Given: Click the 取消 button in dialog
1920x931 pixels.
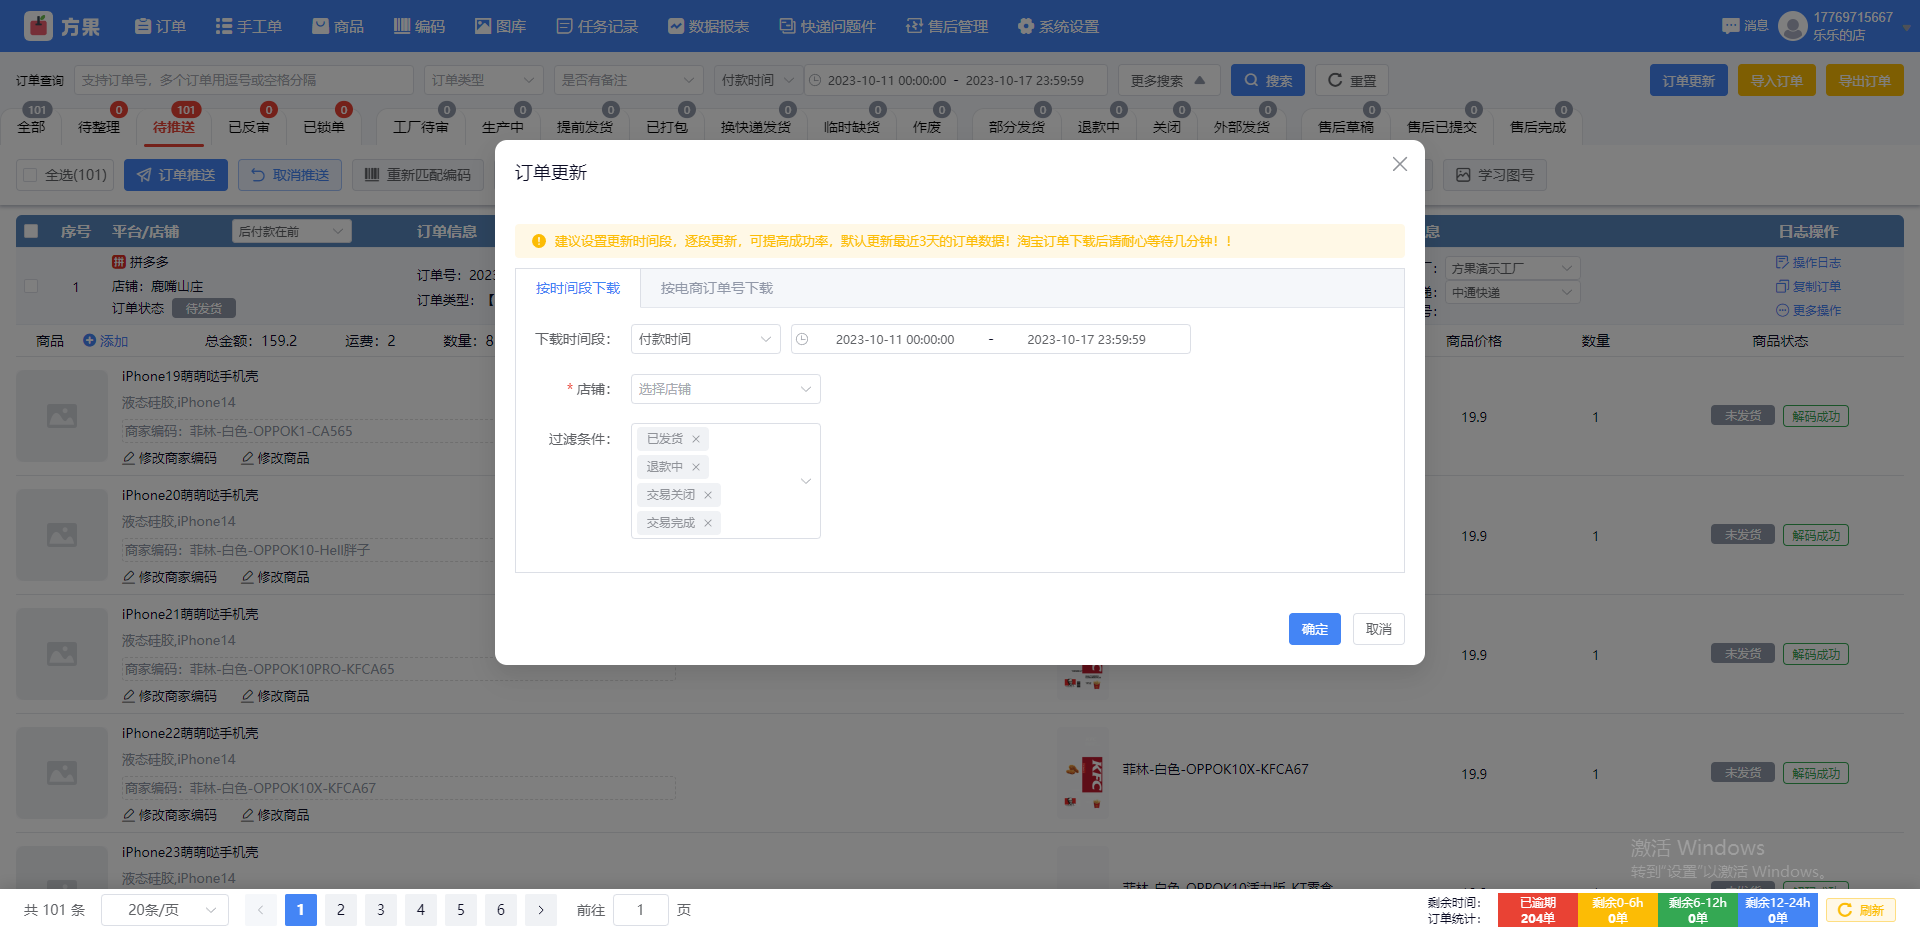Looking at the screenshot, I should (1379, 629).
